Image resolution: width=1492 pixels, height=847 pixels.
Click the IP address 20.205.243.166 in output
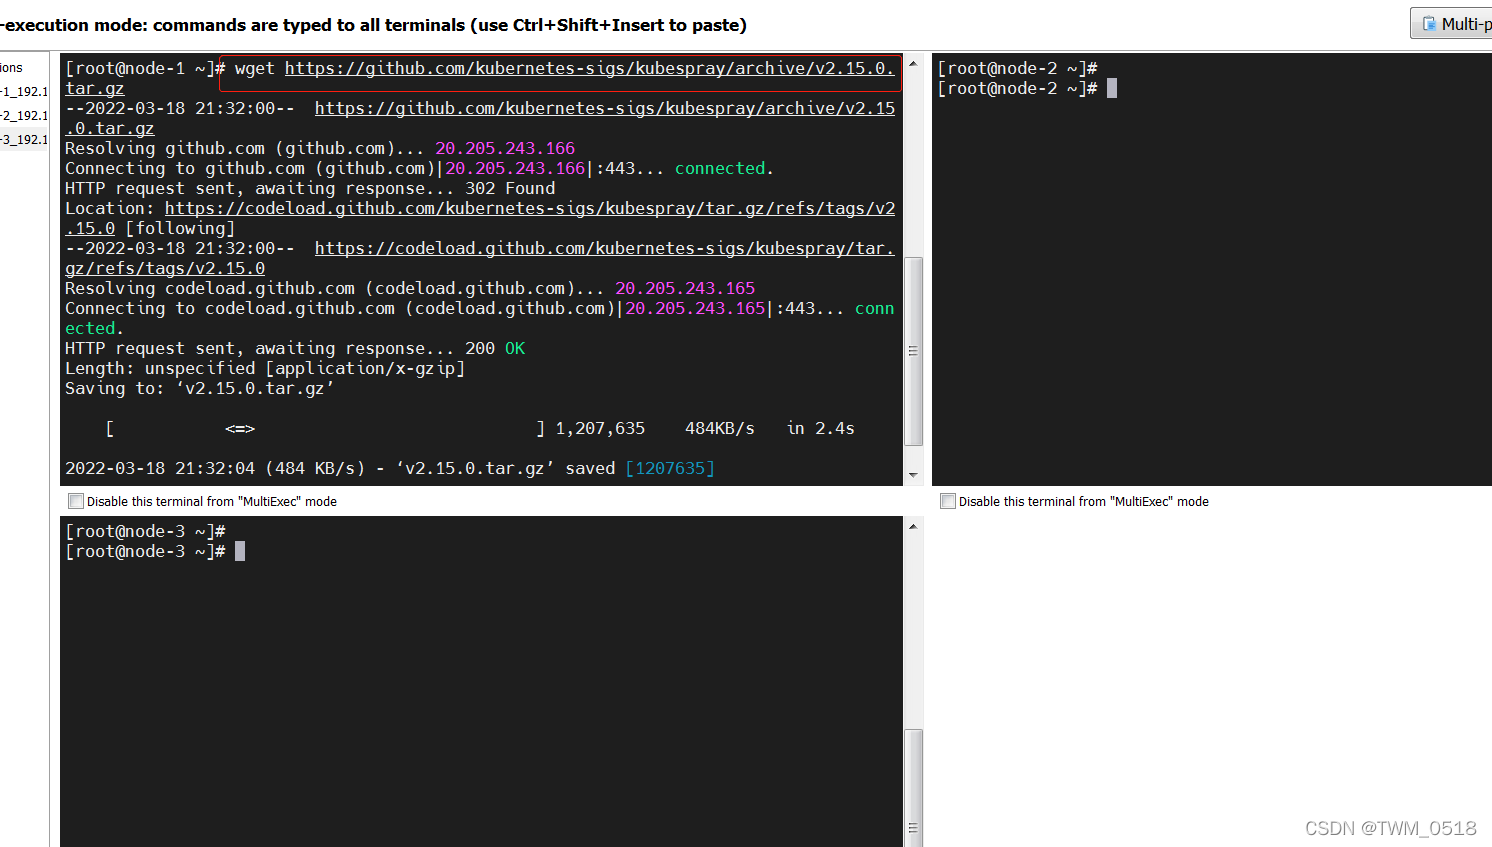pos(505,148)
